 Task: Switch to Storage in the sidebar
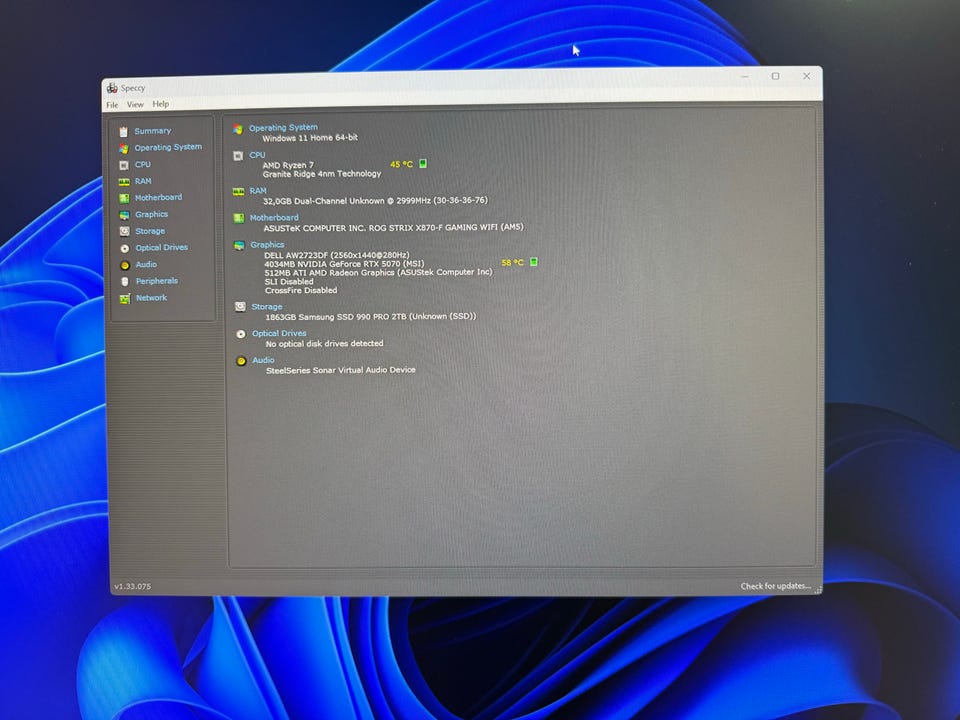point(150,231)
